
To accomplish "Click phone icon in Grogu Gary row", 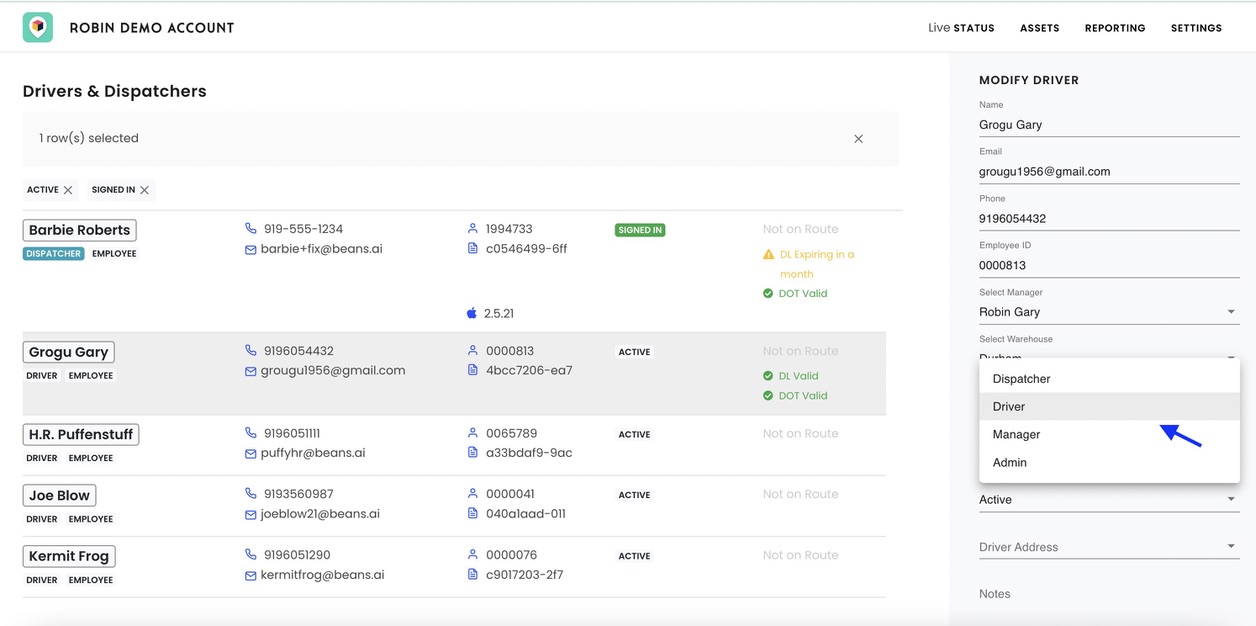I will point(251,351).
